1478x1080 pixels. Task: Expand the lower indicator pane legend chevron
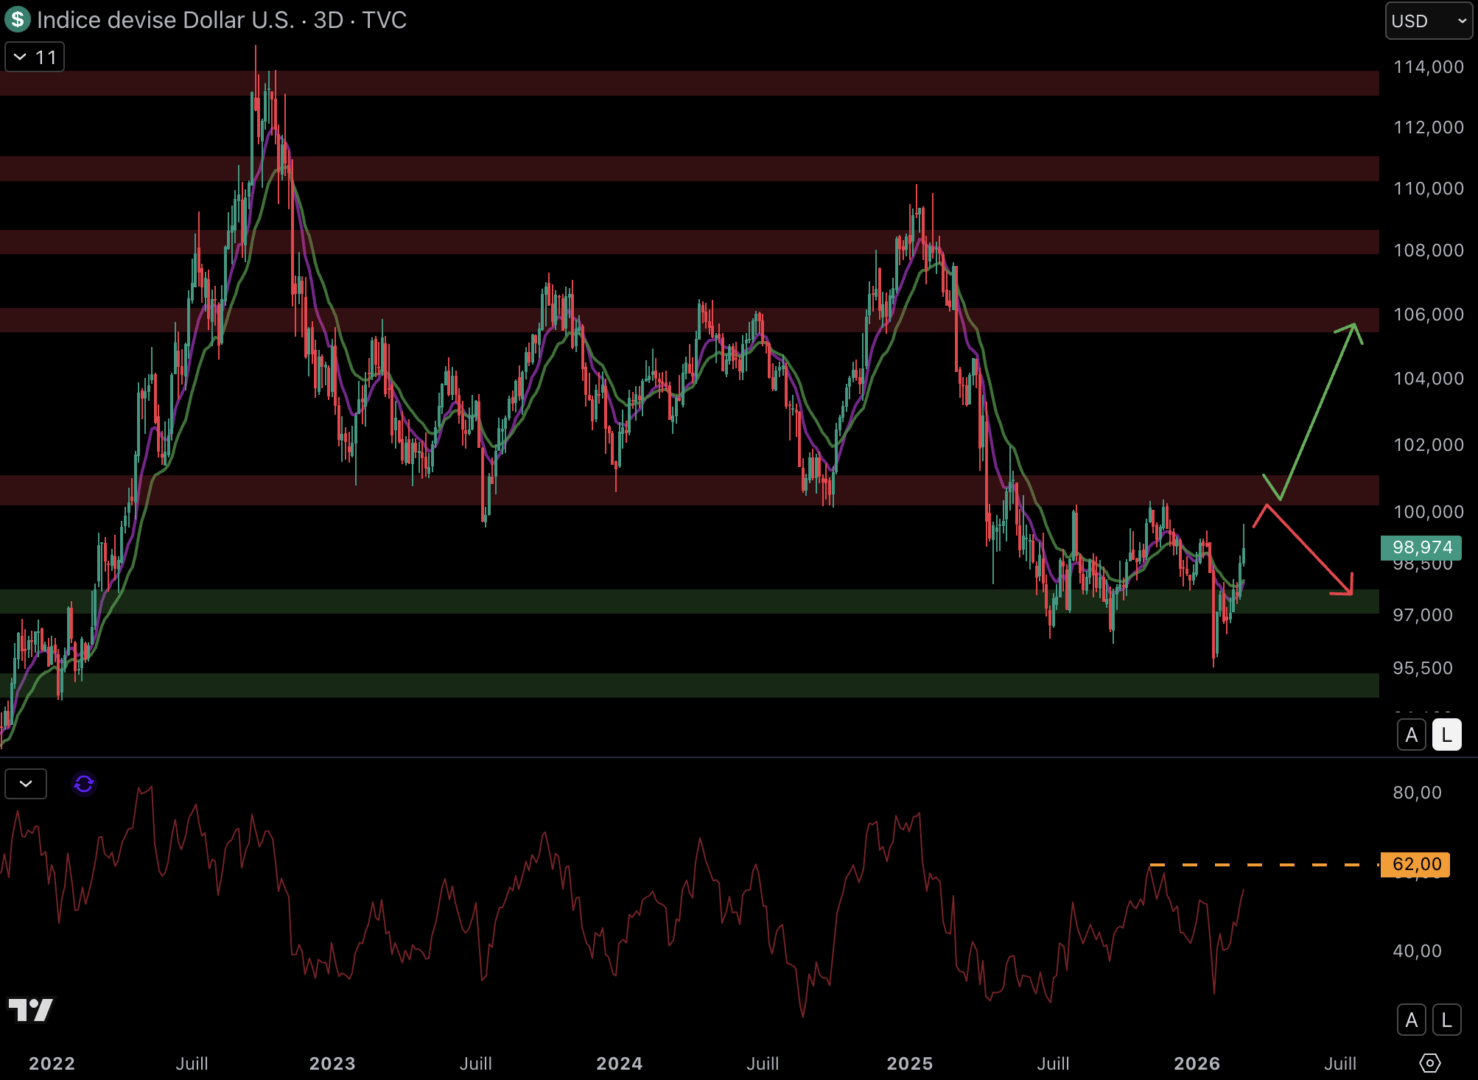26,784
